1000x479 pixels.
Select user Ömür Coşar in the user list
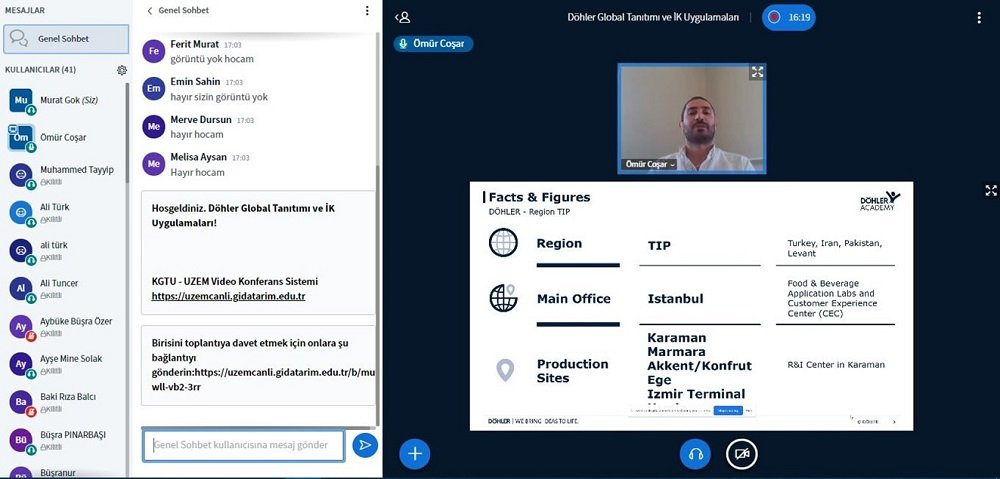point(65,138)
